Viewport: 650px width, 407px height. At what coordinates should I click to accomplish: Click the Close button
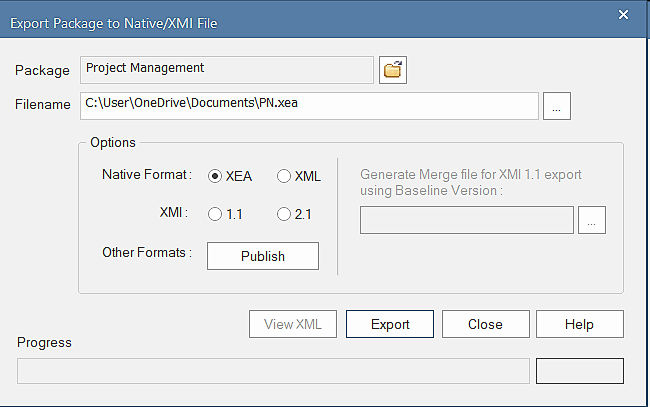coord(485,324)
